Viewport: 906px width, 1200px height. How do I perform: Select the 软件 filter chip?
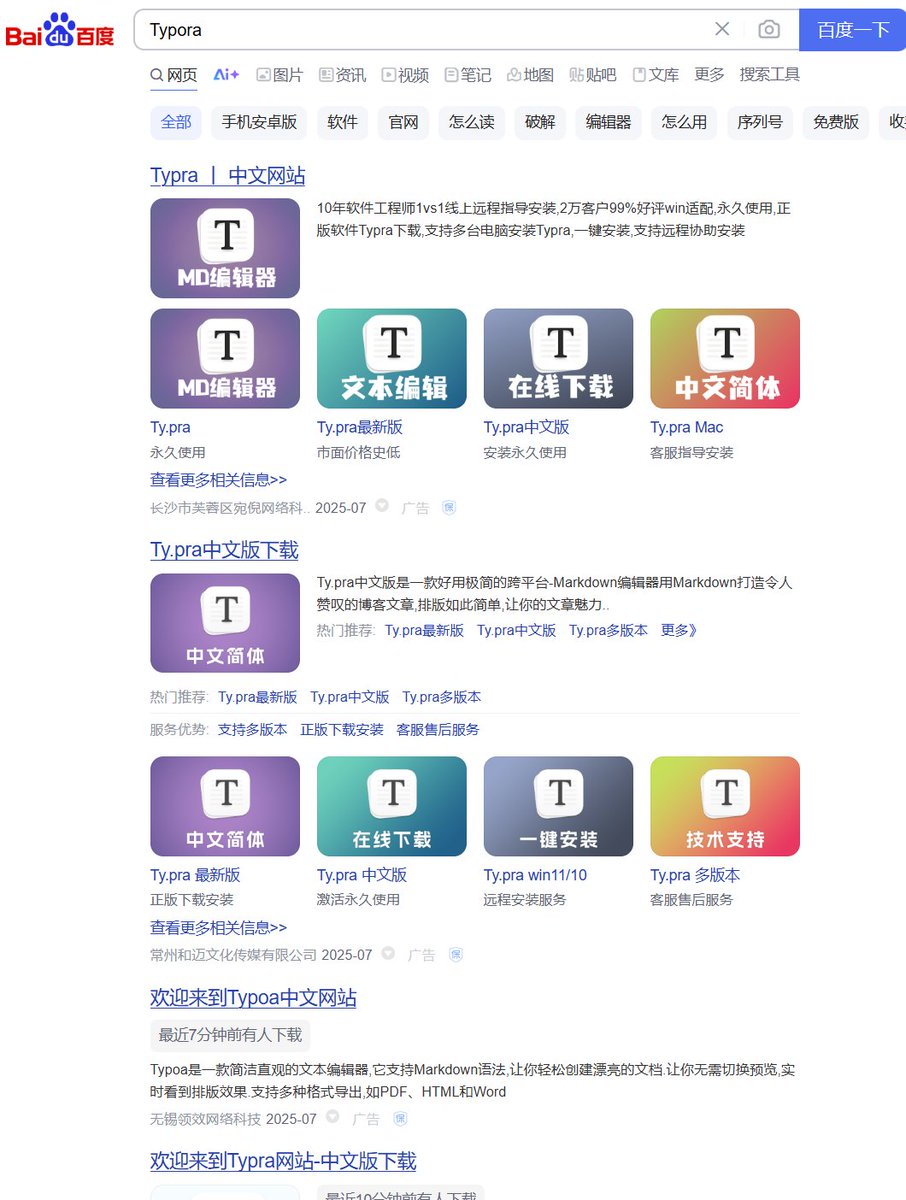pyautogui.click(x=343, y=122)
